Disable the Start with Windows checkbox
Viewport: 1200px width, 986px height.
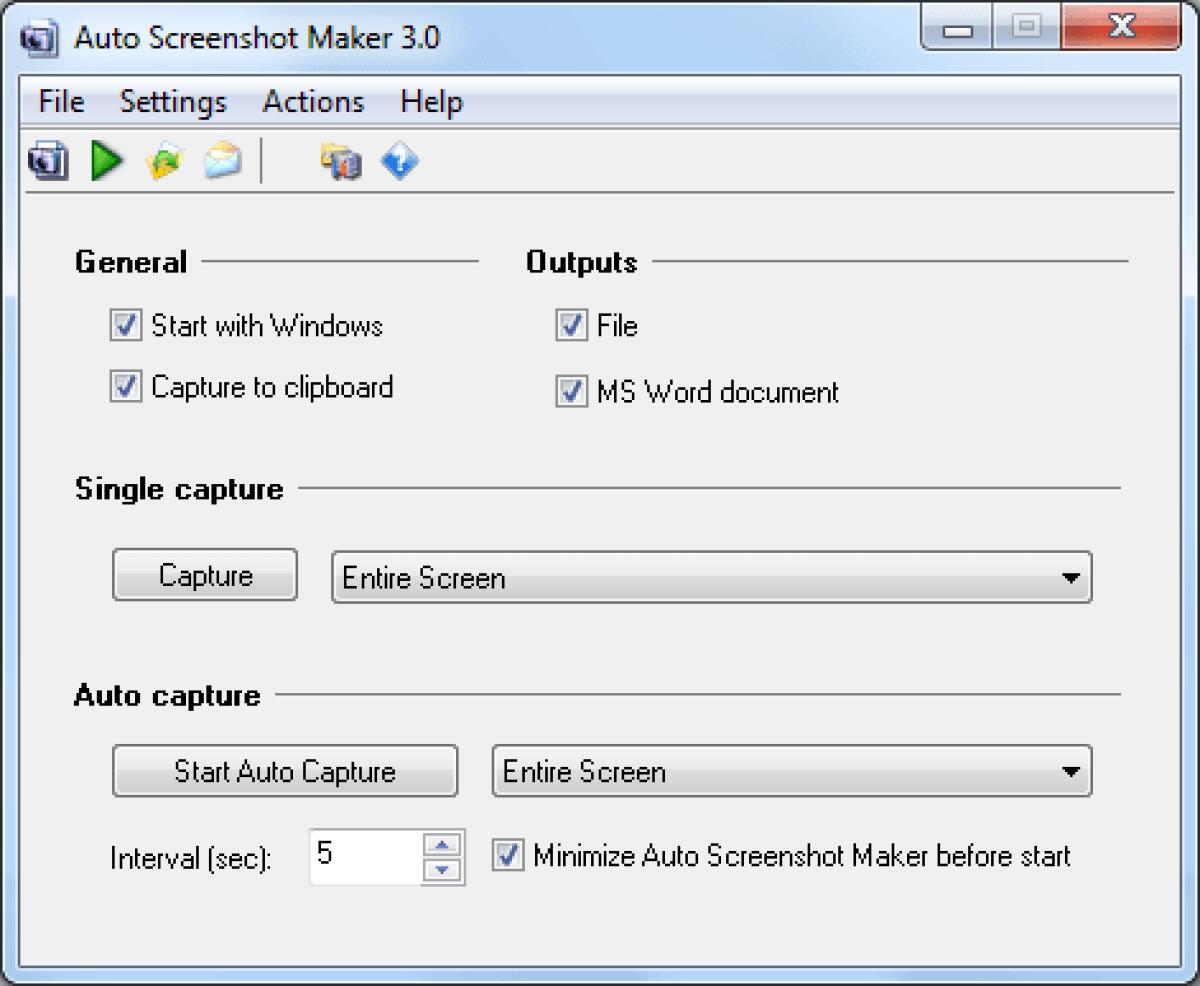pos(125,325)
